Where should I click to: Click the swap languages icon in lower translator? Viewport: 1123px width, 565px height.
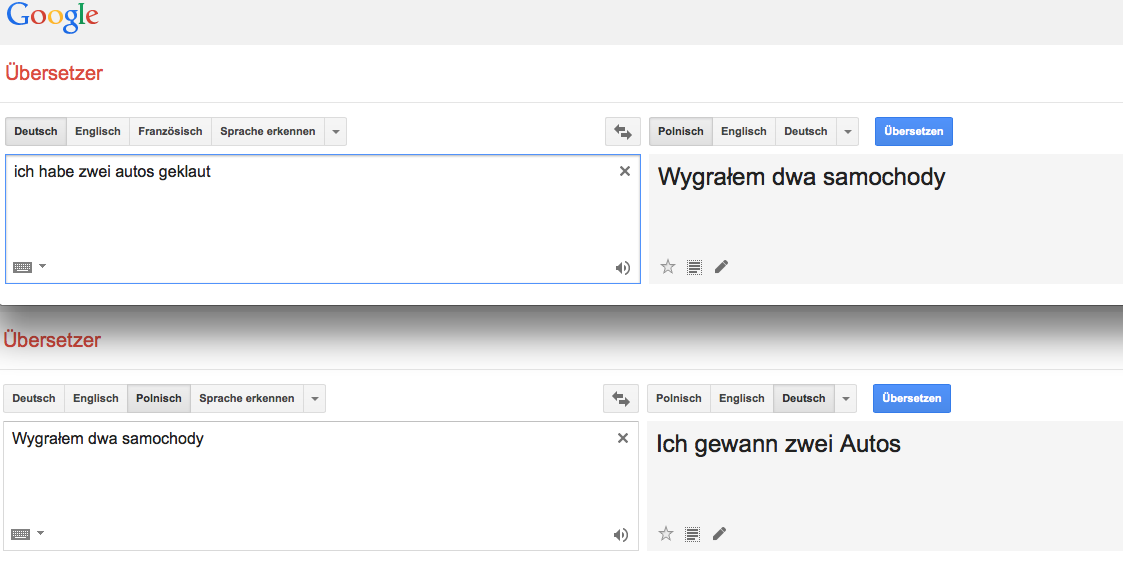click(620, 398)
